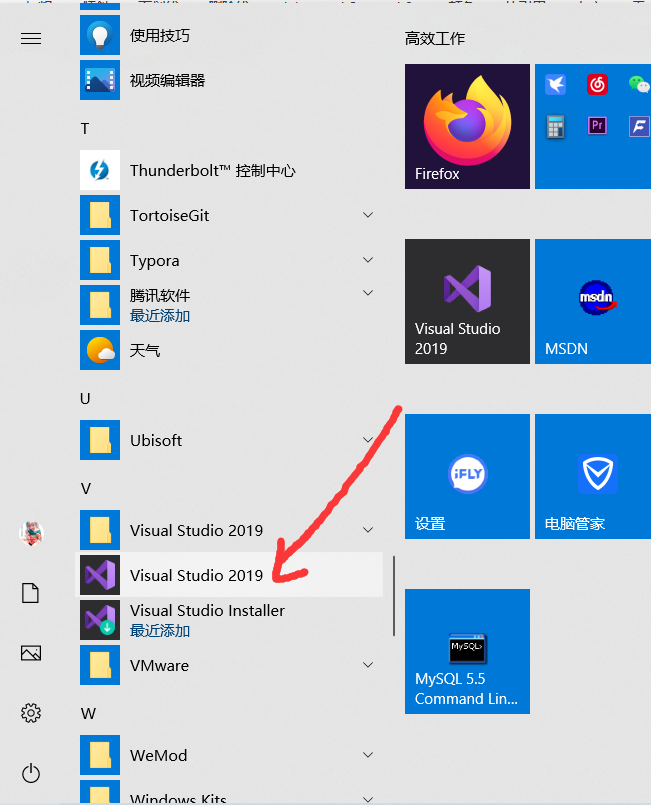651x805 pixels.
Task: Click the 视频编辑器 label text
Action: (167, 81)
